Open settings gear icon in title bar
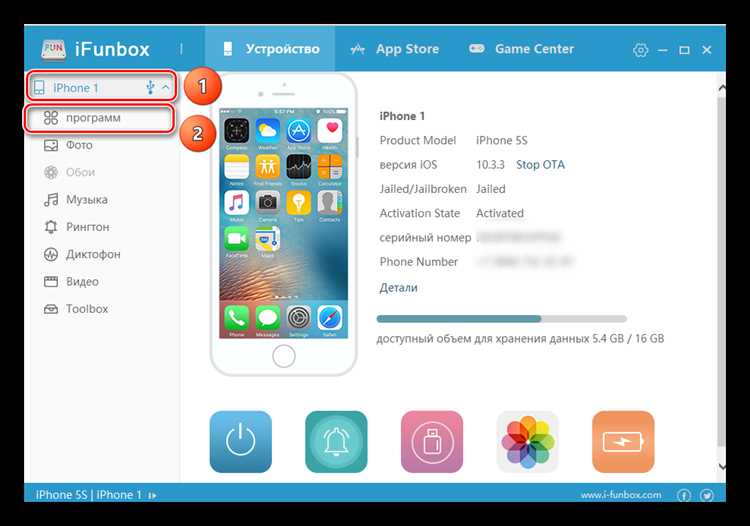Screen dimensions: 750x526 (640, 50)
